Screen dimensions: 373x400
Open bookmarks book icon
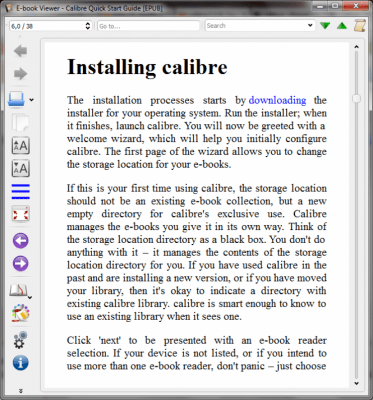pyautogui.click(x=18, y=290)
